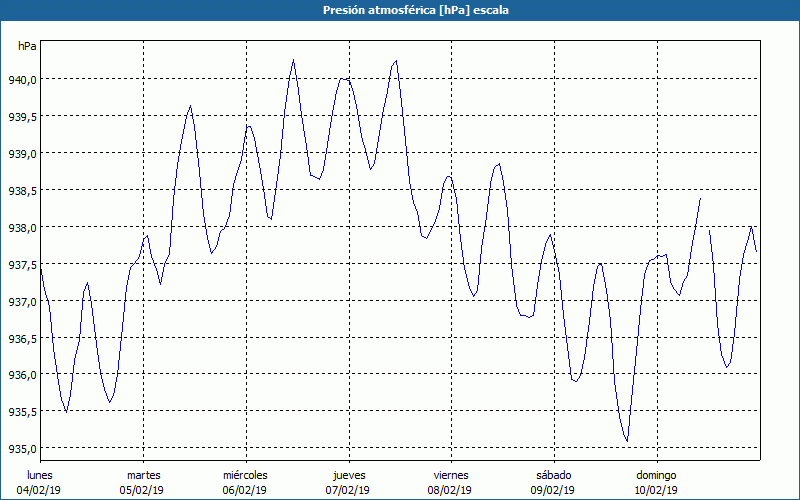Screen dimensions: 800x500
Task: Click the date label 09/02/19
Action: click(x=553, y=490)
